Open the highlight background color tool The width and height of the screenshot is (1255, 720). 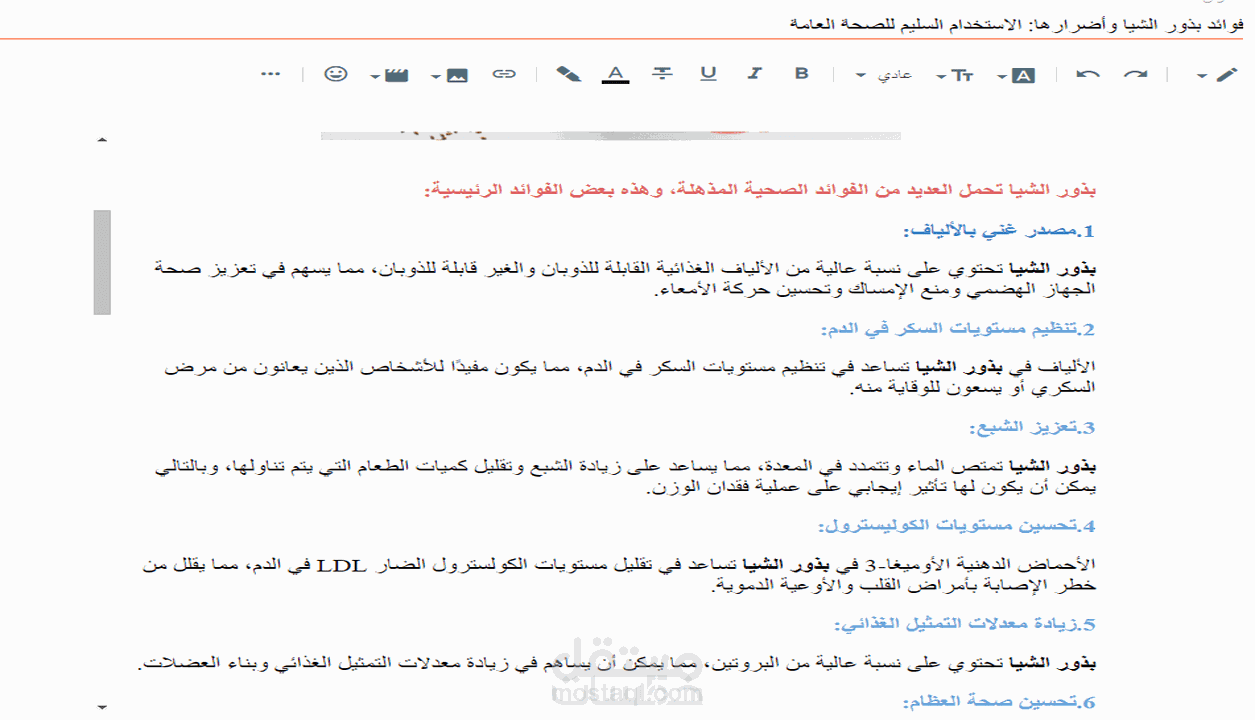tap(568, 74)
